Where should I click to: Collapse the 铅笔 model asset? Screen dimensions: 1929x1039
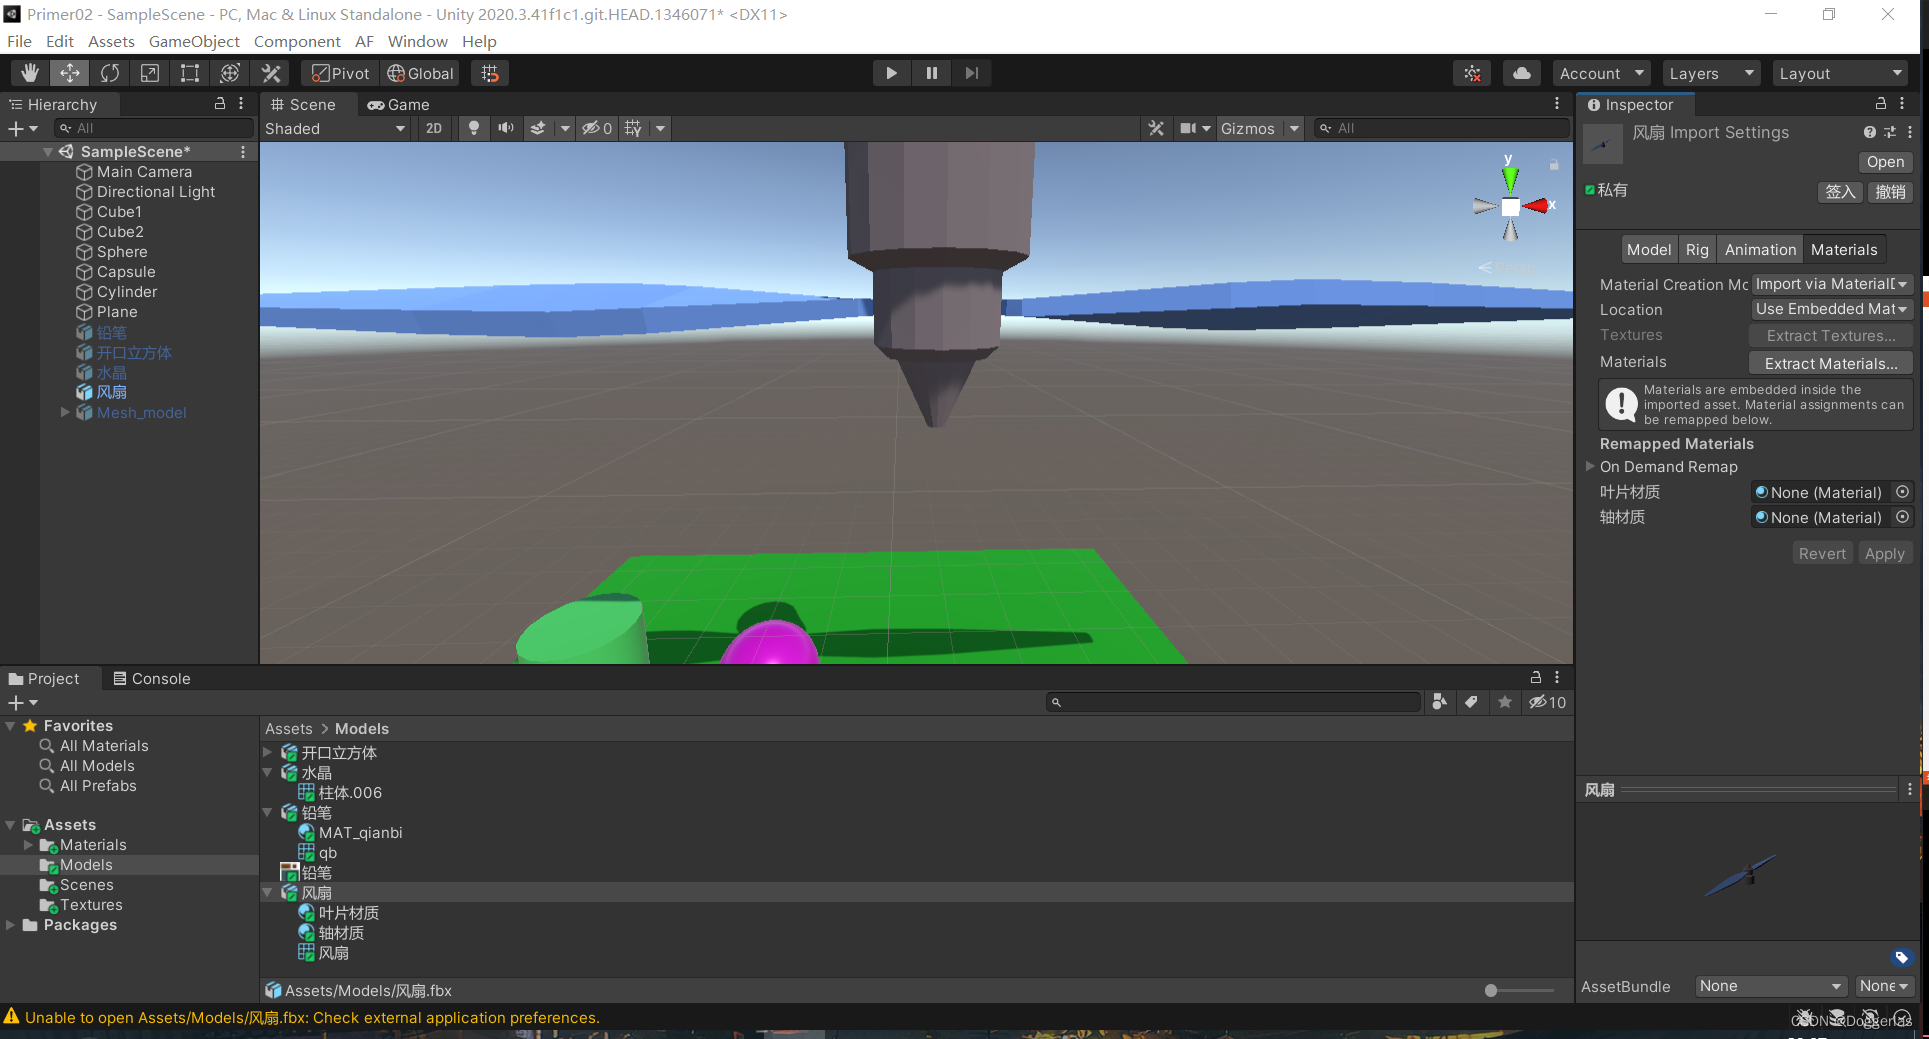point(268,812)
